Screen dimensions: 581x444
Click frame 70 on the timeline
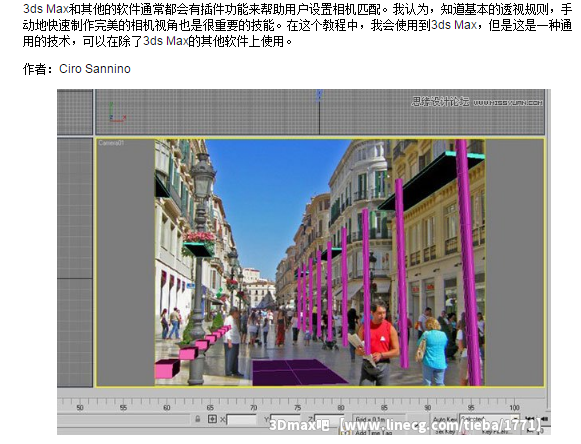(253, 407)
